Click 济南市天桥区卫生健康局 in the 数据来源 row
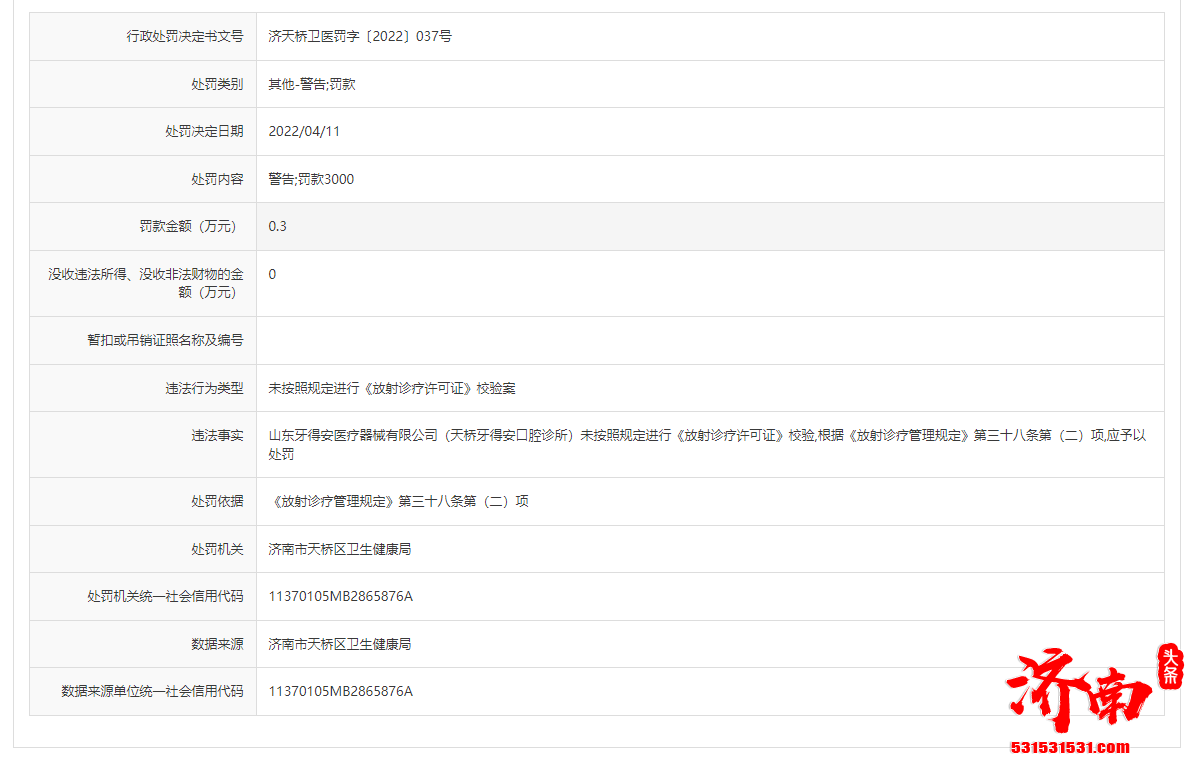Screen dimensions: 1193x763 pos(339,644)
